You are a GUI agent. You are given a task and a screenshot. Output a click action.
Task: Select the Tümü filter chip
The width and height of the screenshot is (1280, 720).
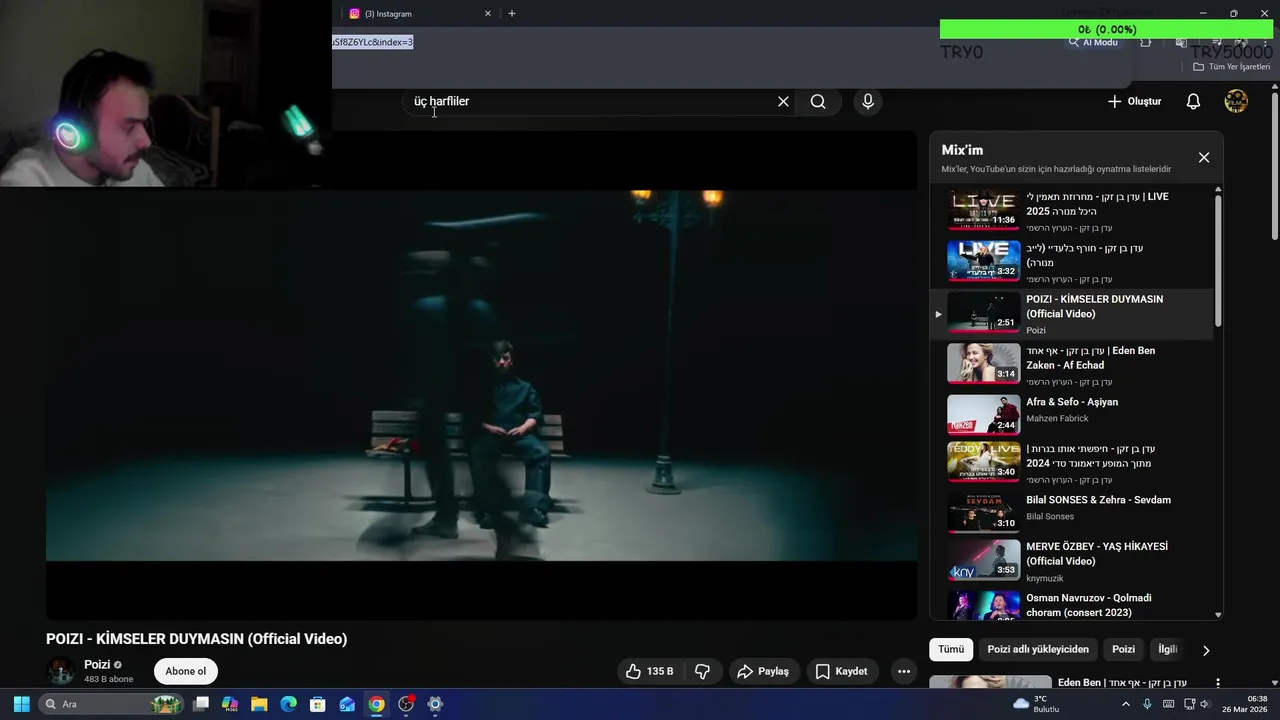pyautogui.click(x=951, y=649)
